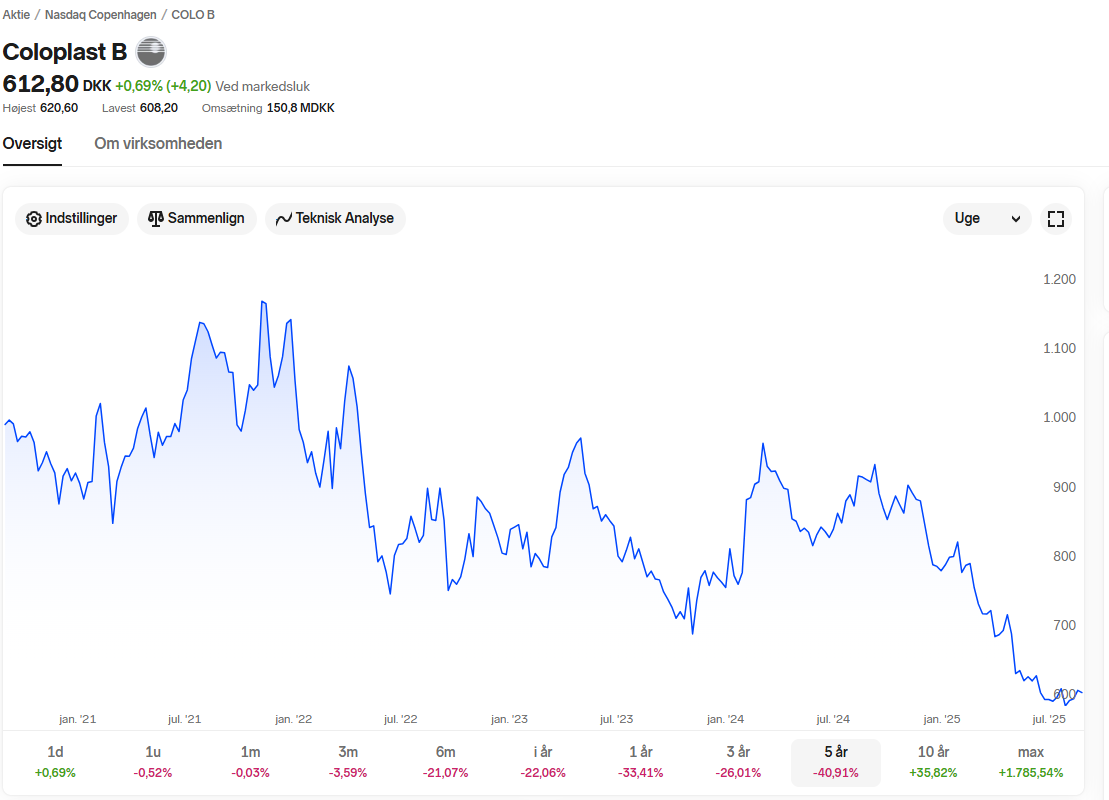Select the 1d time range

pos(55,762)
